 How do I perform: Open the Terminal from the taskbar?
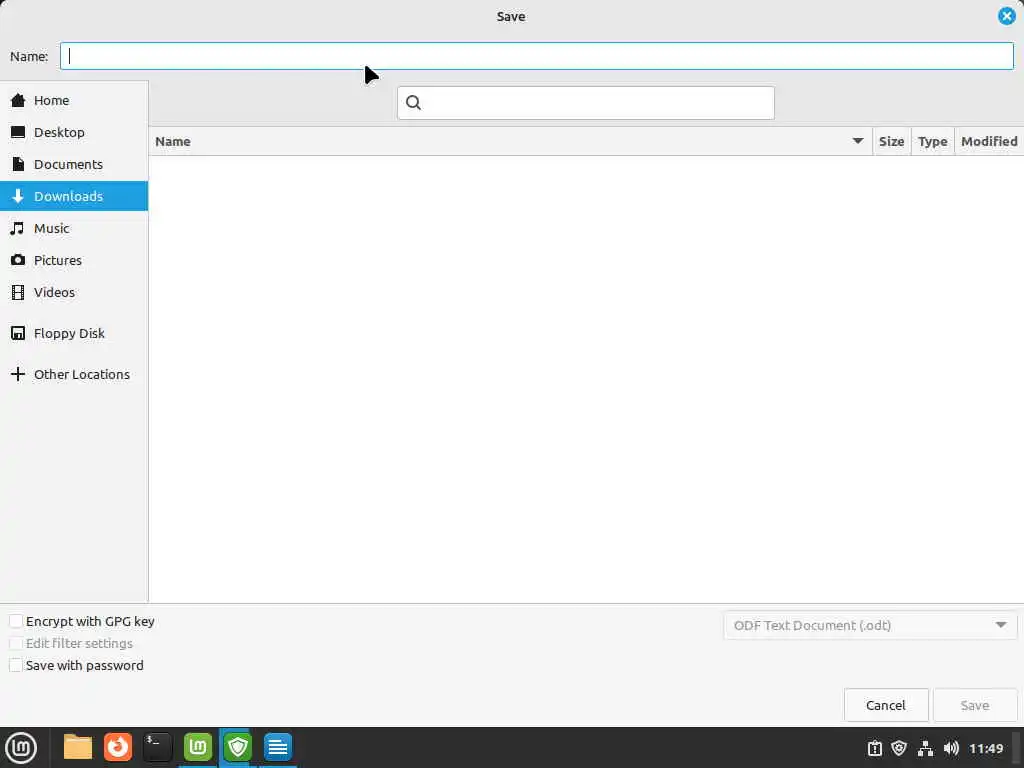157,747
